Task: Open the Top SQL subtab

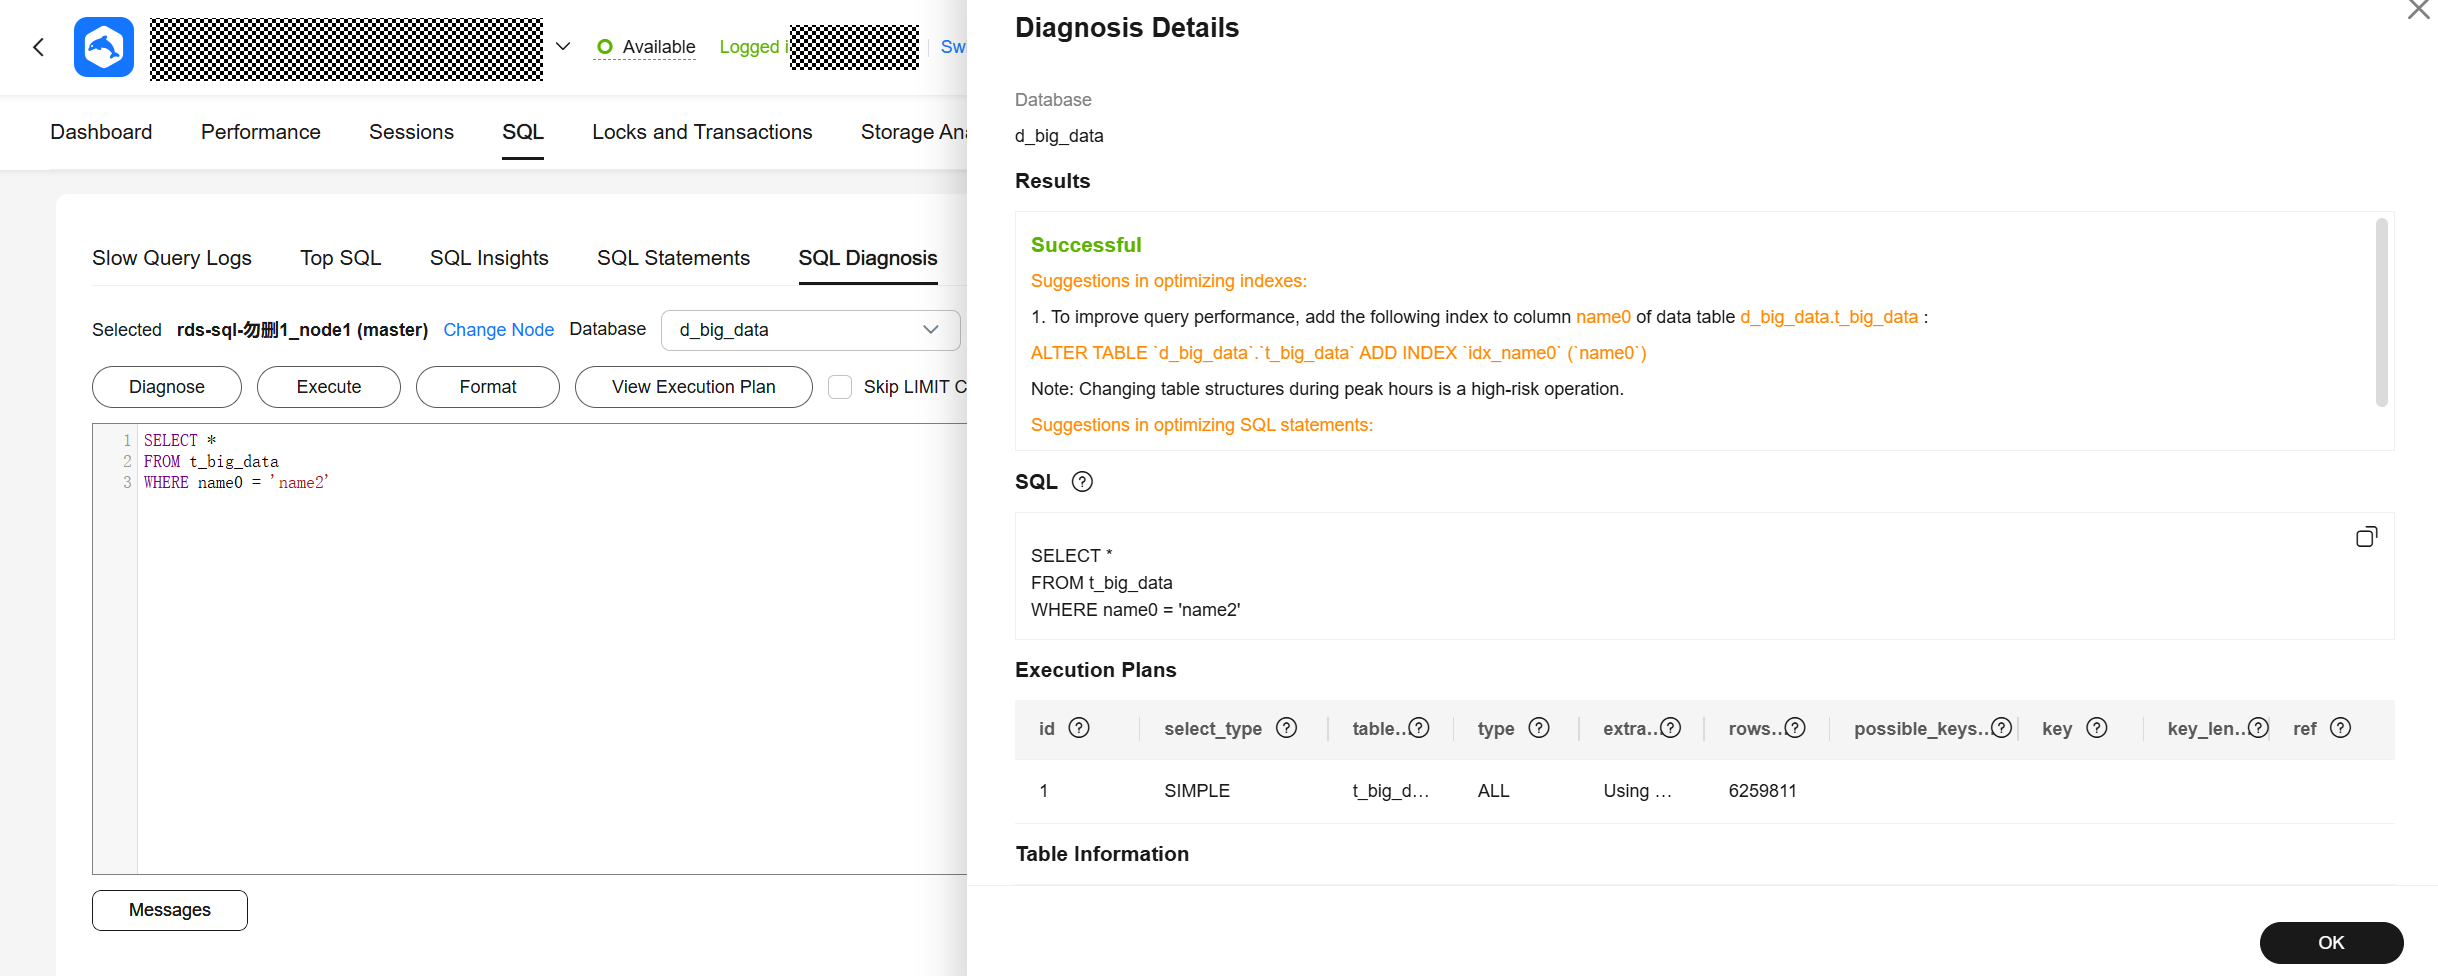Action: pos(341,258)
